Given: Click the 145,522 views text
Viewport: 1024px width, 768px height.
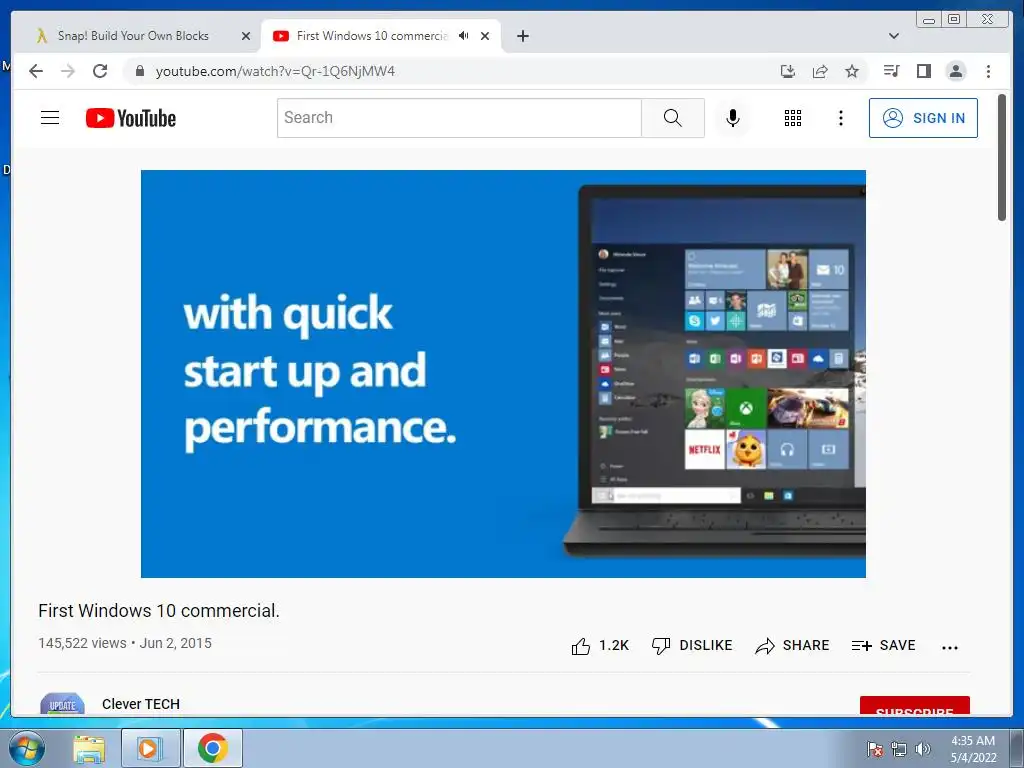Looking at the screenshot, I should click(x=82, y=643).
